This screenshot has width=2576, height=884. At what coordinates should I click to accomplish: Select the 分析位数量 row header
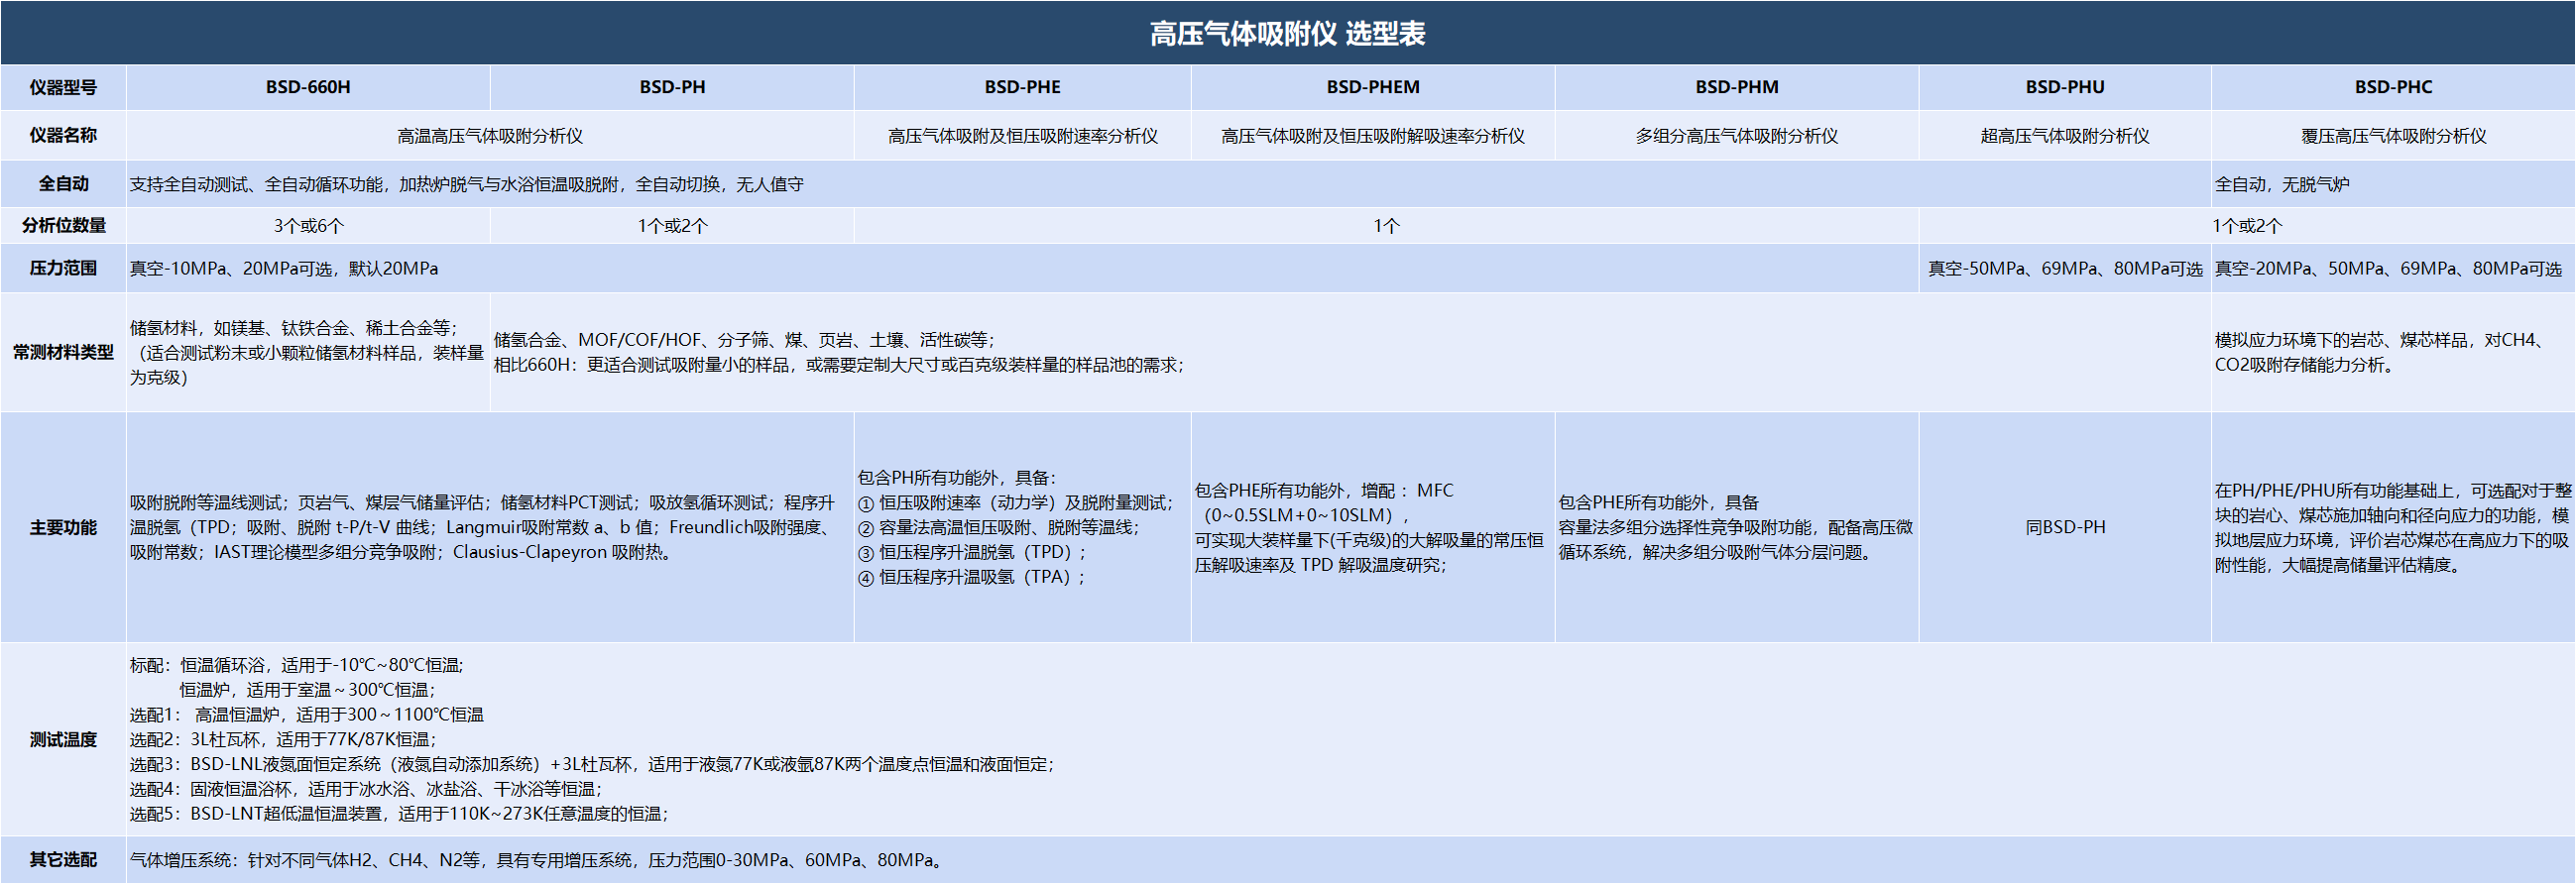63,225
